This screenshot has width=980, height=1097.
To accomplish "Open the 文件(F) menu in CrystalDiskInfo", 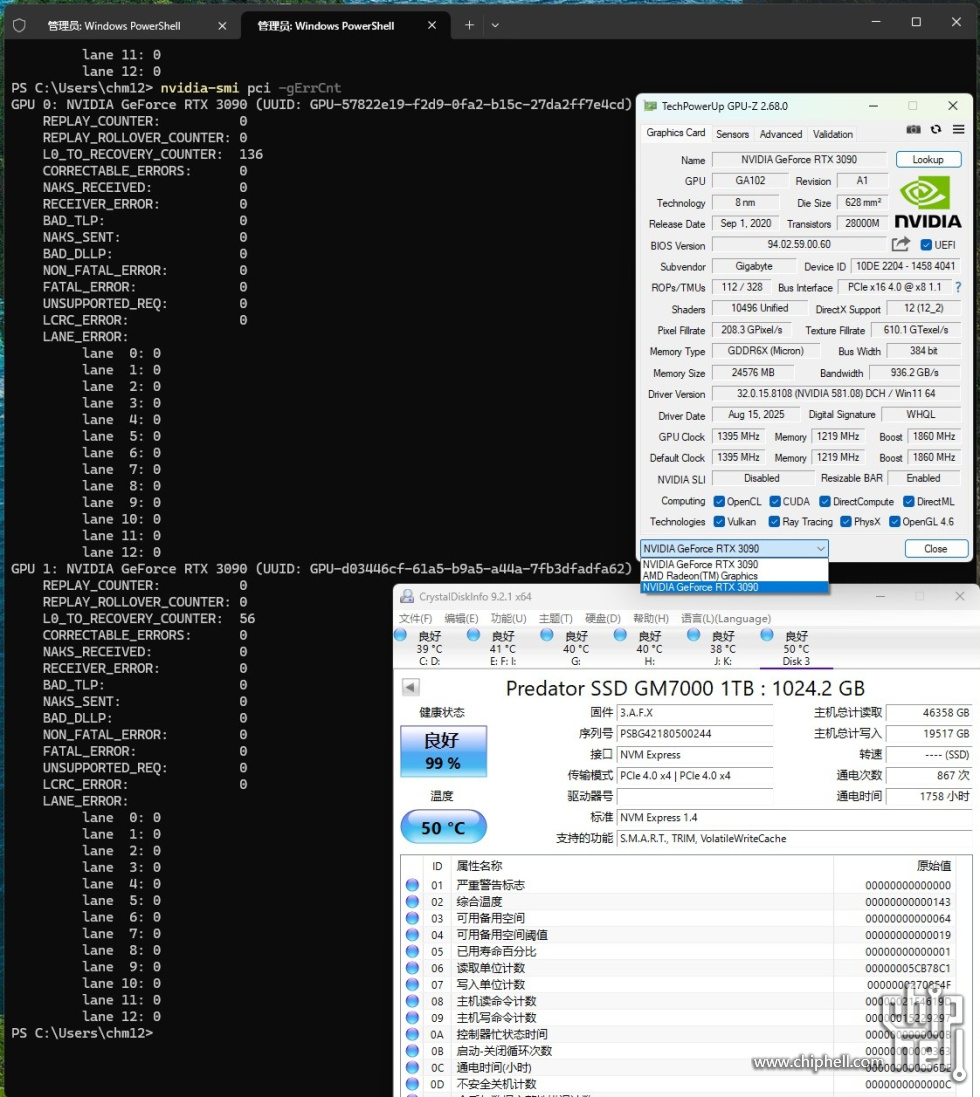I will [x=416, y=618].
